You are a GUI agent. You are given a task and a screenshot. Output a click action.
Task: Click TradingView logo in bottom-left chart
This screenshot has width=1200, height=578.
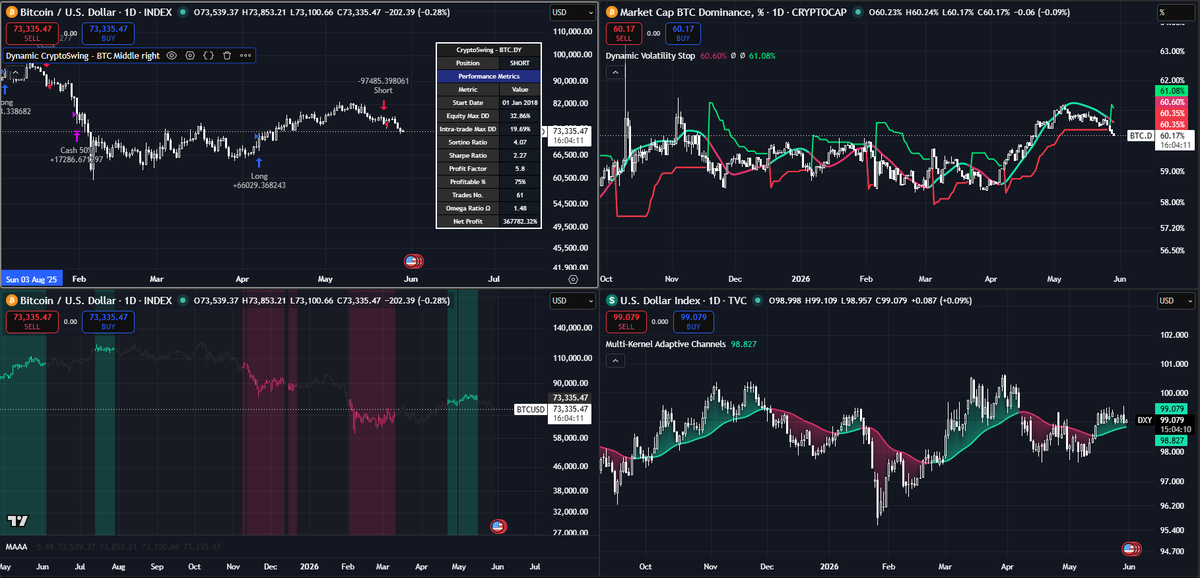coord(17,522)
